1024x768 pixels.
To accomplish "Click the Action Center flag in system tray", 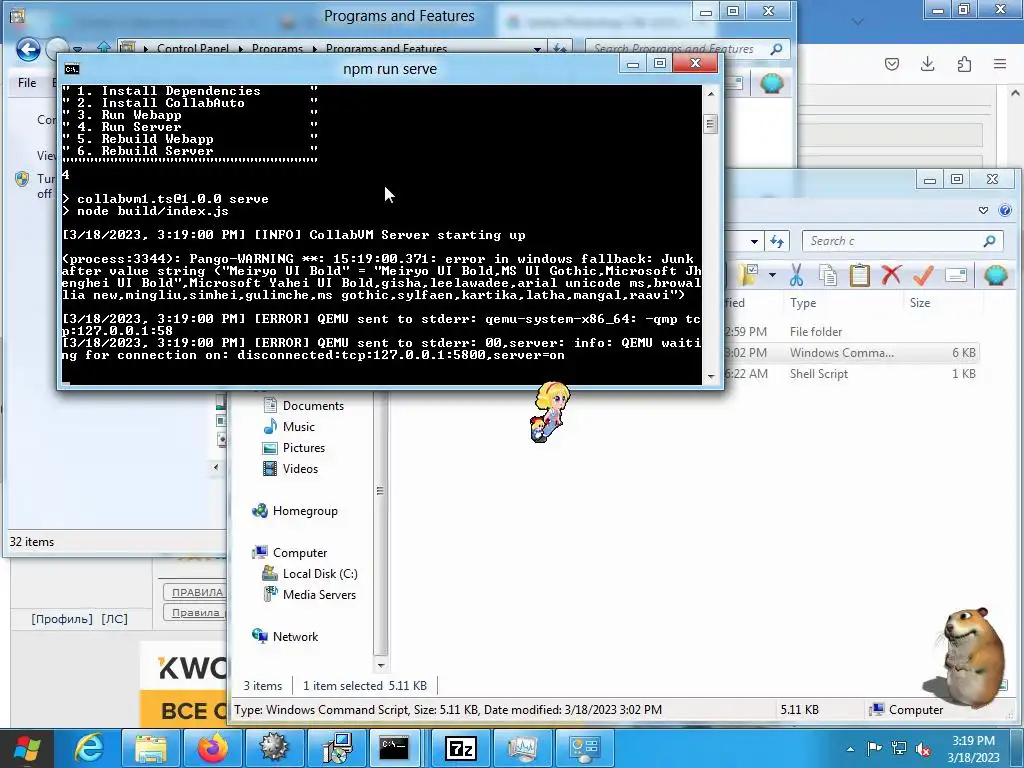I will [x=874, y=749].
